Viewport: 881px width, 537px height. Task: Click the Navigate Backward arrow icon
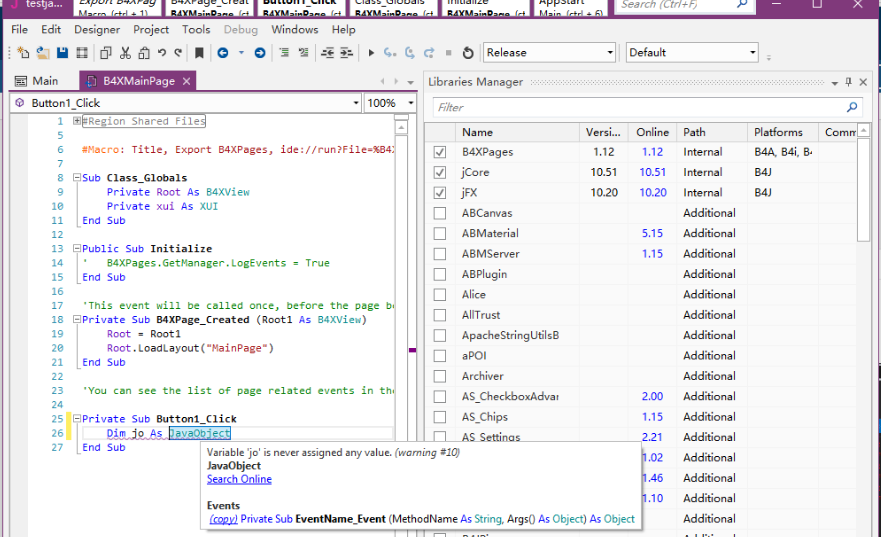(223, 53)
